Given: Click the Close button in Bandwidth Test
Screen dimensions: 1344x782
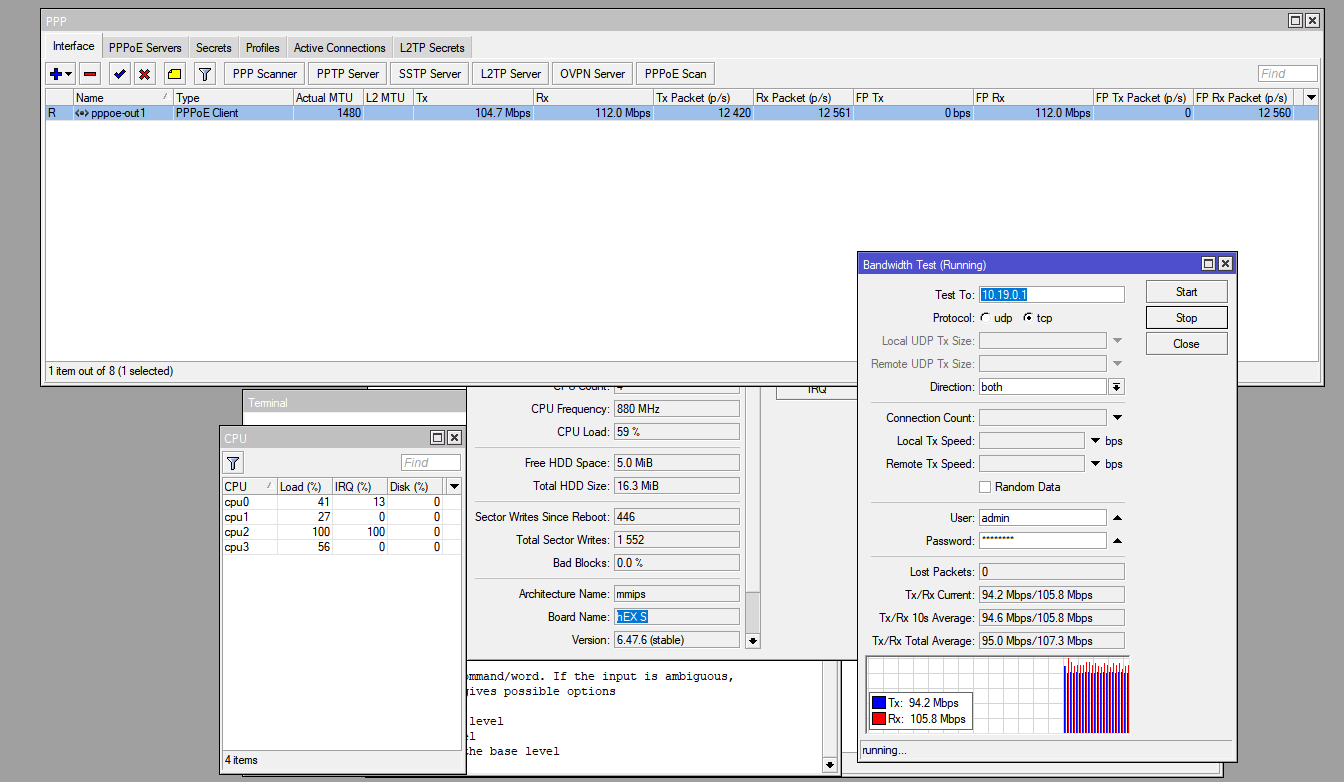Looking at the screenshot, I should [x=1187, y=344].
